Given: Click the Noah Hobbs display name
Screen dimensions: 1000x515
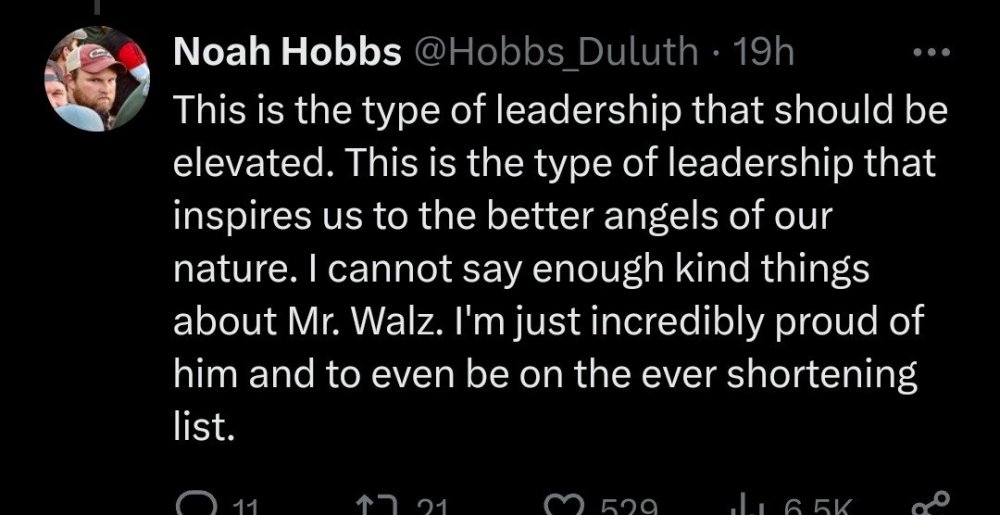Looking at the screenshot, I should (287, 53).
